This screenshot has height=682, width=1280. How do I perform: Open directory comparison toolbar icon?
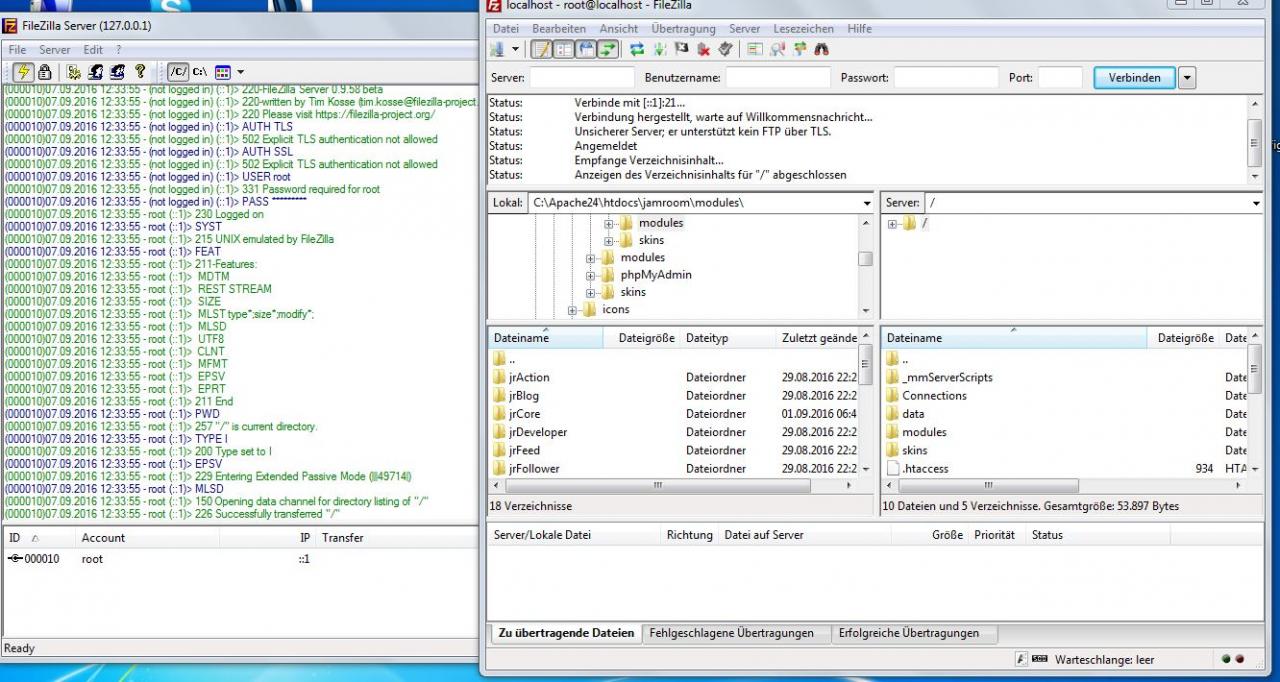coord(777,49)
